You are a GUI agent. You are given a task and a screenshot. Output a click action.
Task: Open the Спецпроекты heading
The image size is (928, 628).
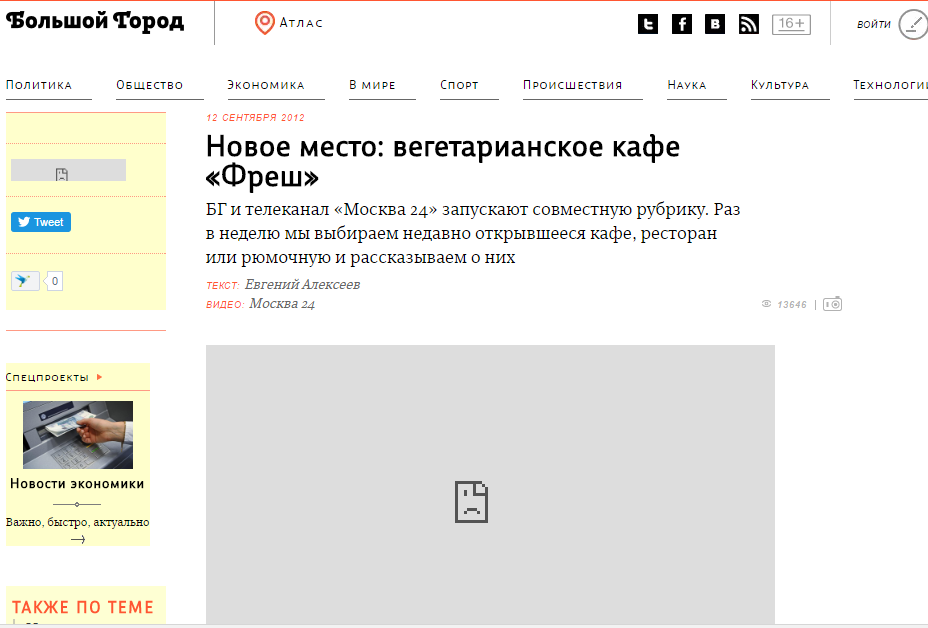[x=47, y=377]
